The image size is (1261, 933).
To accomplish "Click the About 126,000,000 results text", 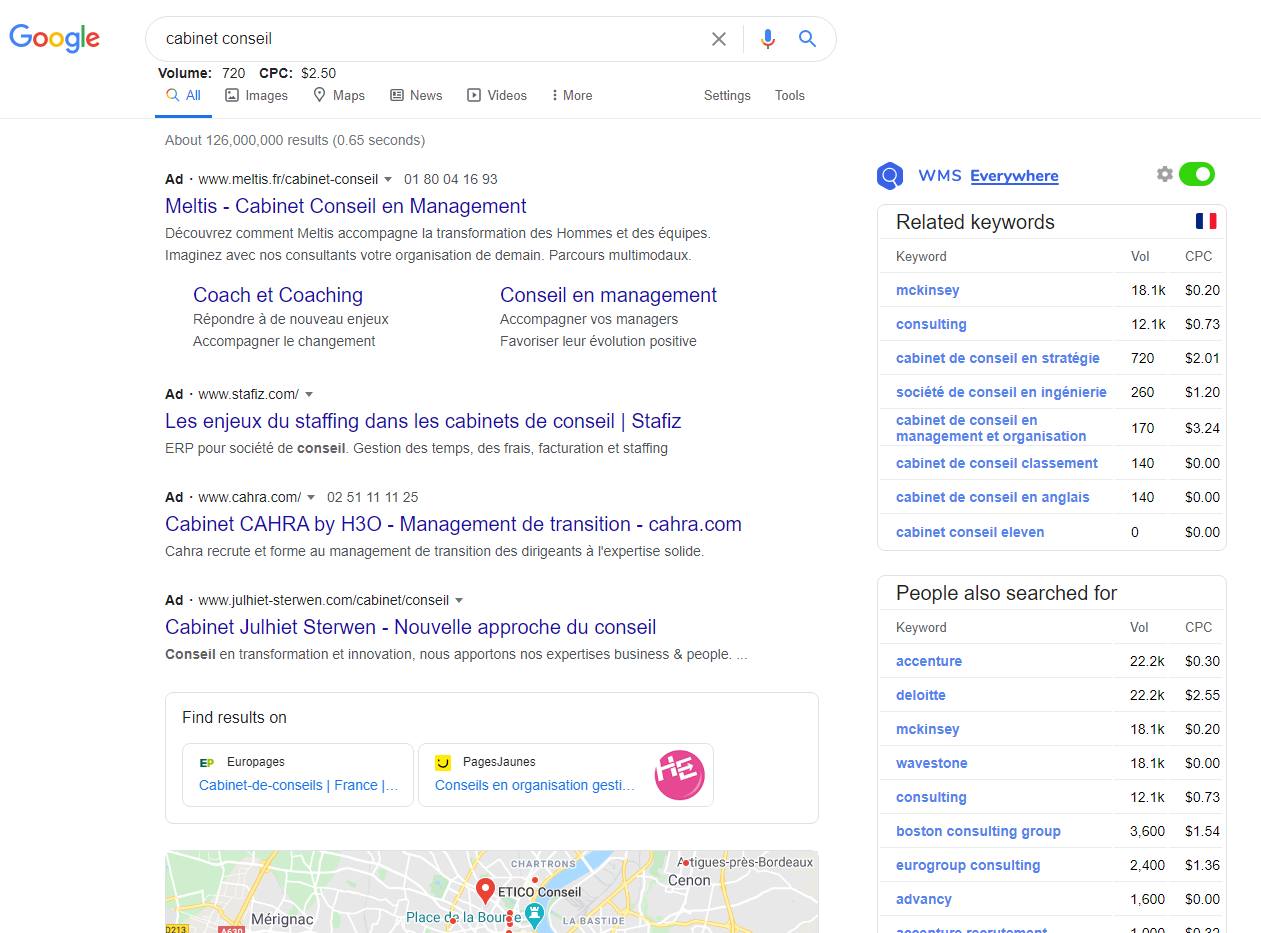I will pos(295,140).
